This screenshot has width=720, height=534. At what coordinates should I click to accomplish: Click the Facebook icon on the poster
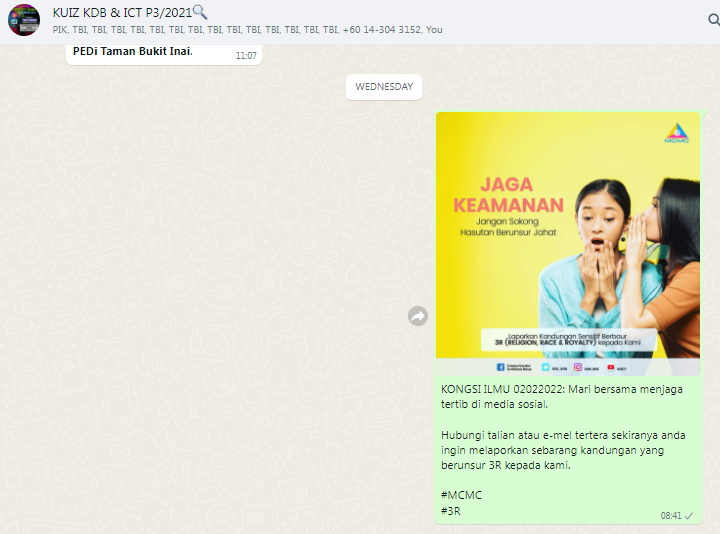click(500, 367)
